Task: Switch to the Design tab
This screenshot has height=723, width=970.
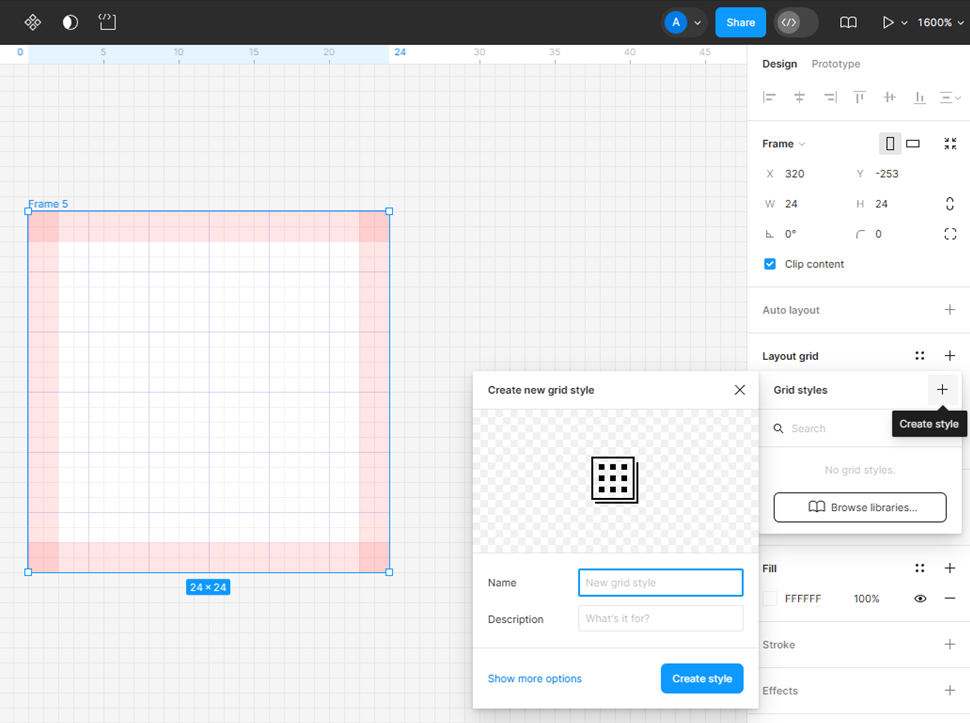Action: (x=779, y=64)
